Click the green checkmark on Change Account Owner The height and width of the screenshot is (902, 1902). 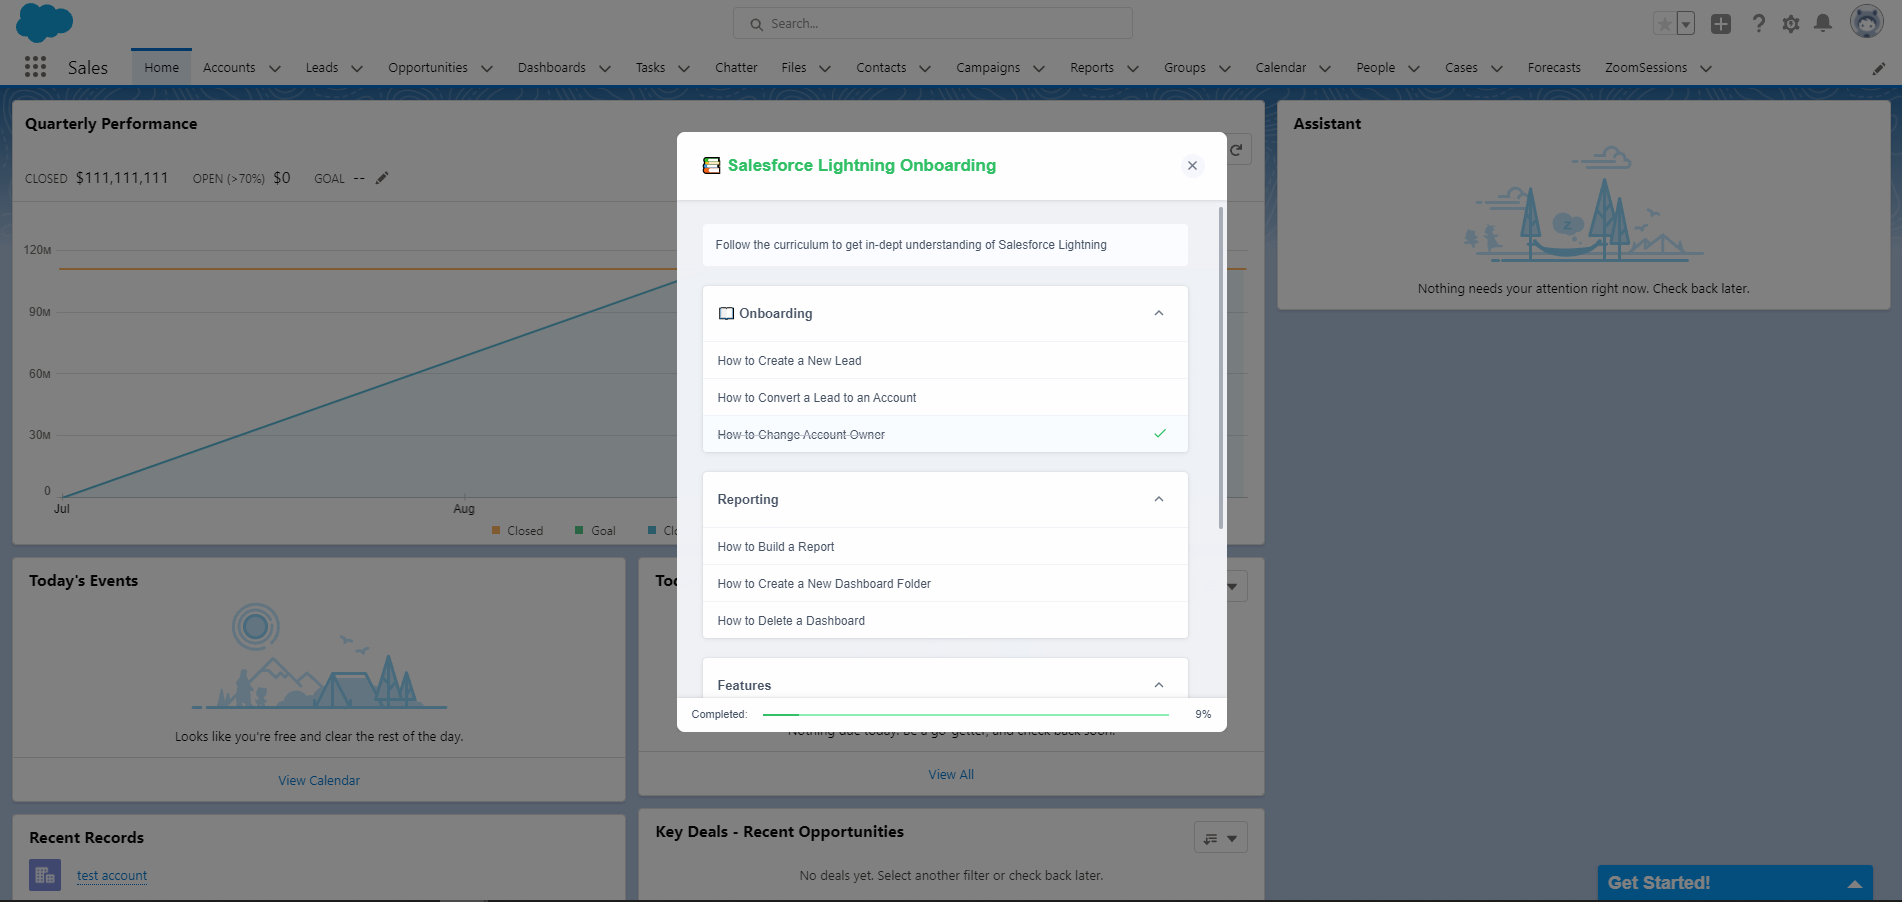pos(1160,434)
